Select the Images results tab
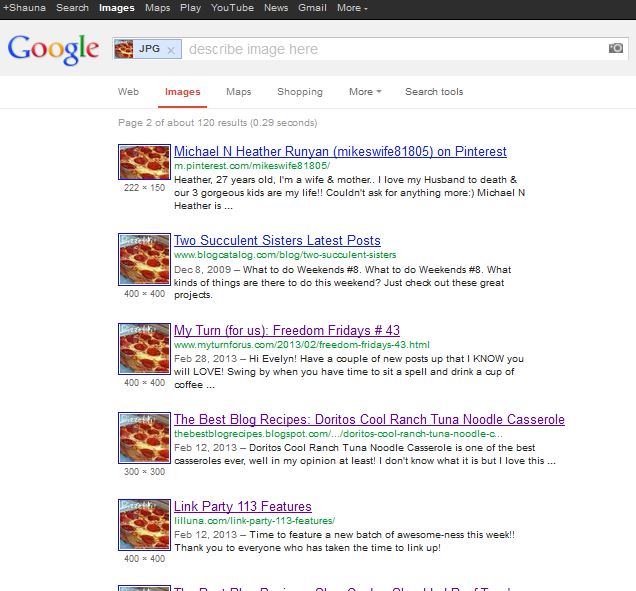Image resolution: width=636 pixels, height=591 pixels. click(183, 92)
